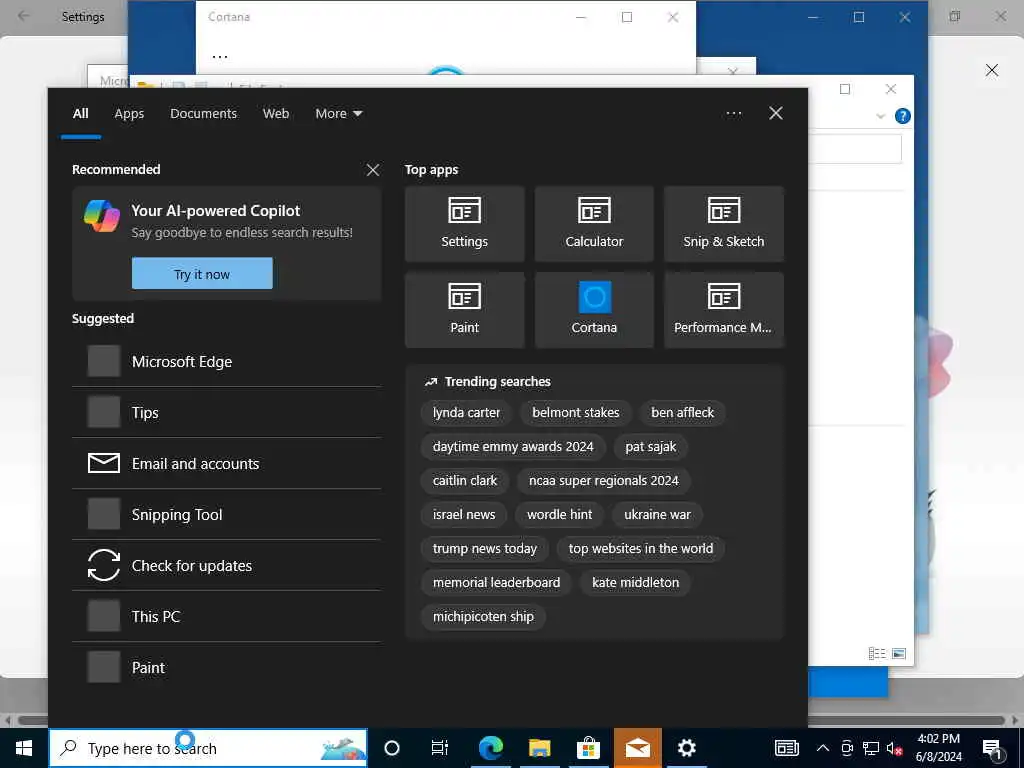Open the Meet Now tray icon
This screenshot has height=768, width=1024.
click(x=847, y=748)
